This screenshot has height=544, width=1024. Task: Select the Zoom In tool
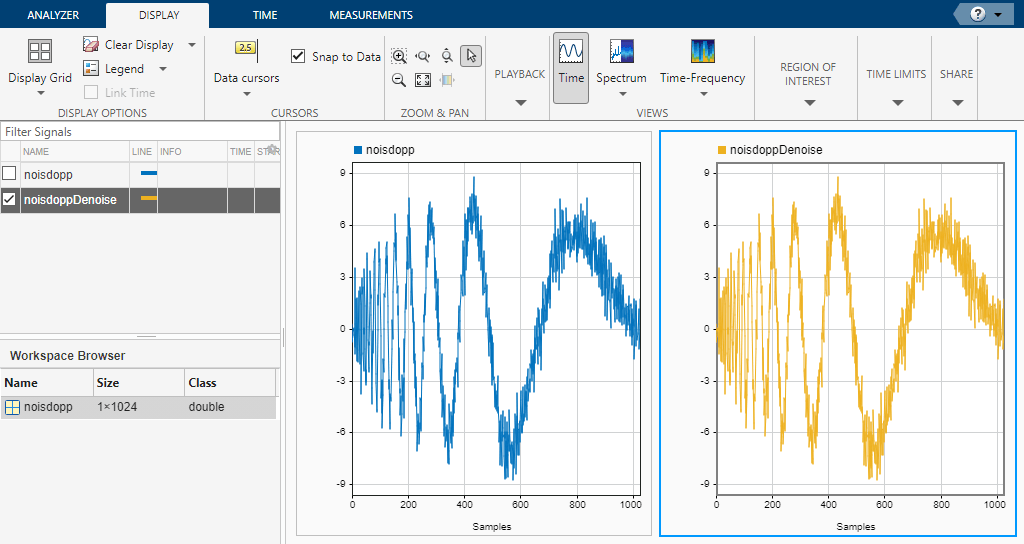(x=399, y=56)
